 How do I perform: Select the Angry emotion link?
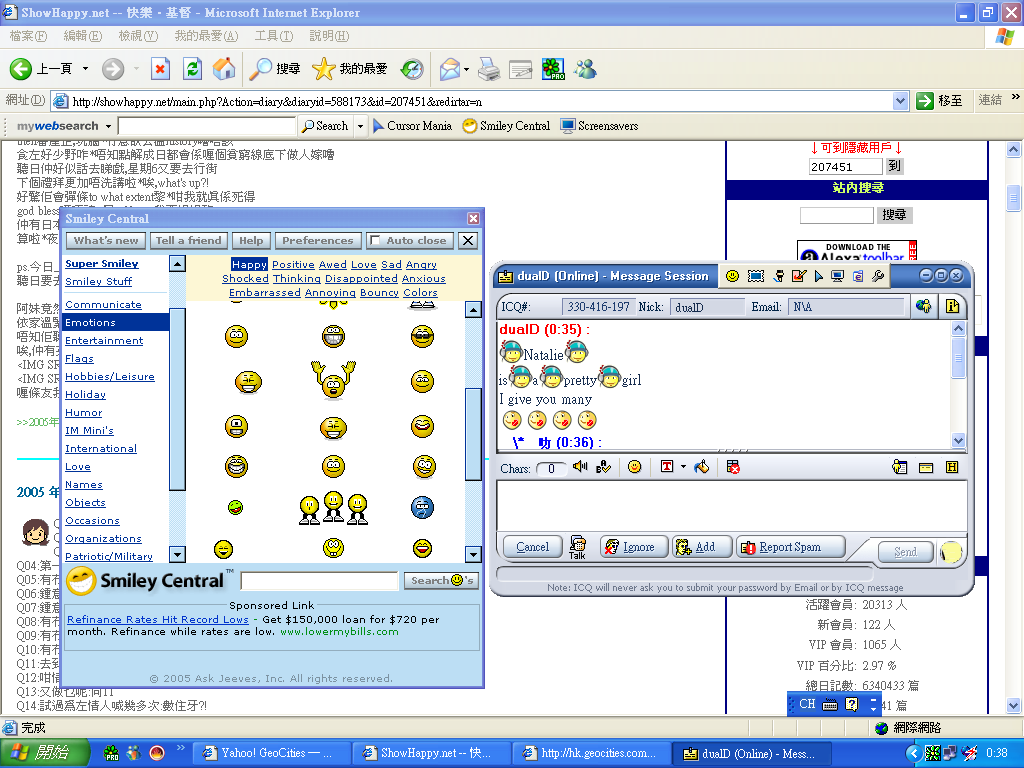(x=421, y=264)
